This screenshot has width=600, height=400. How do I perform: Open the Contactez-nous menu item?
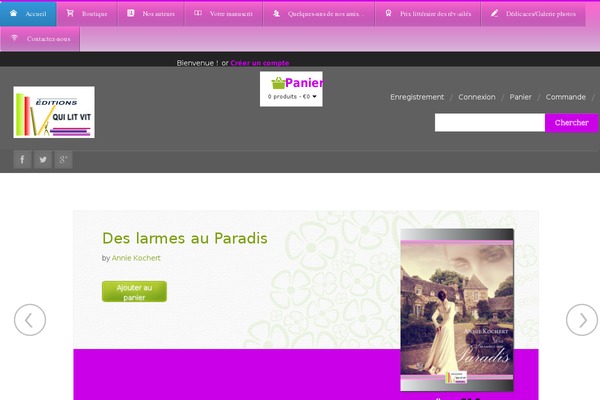click(40, 39)
